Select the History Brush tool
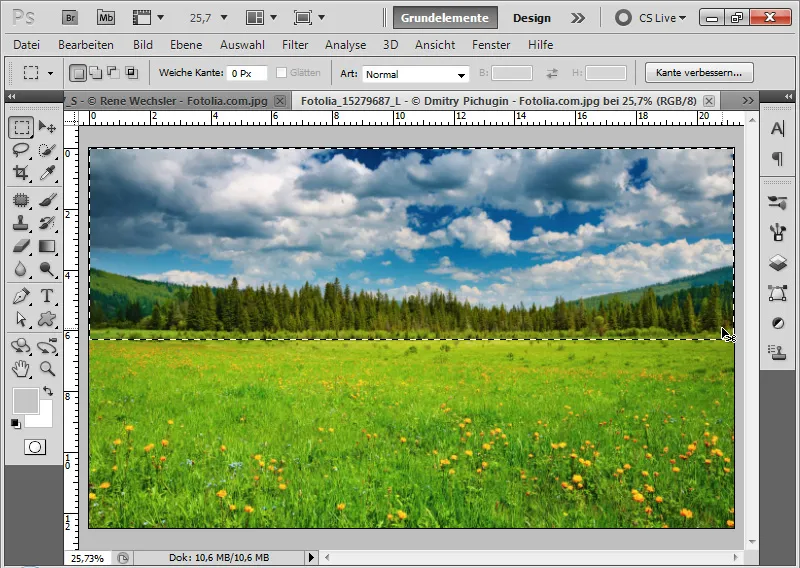Image resolution: width=800 pixels, height=568 pixels. [x=47, y=223]
